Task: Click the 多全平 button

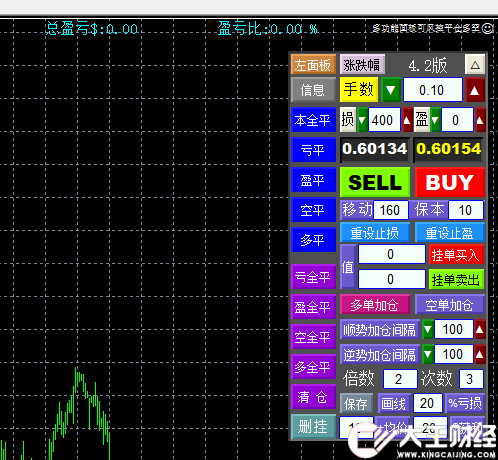Action: coord(313,367)
